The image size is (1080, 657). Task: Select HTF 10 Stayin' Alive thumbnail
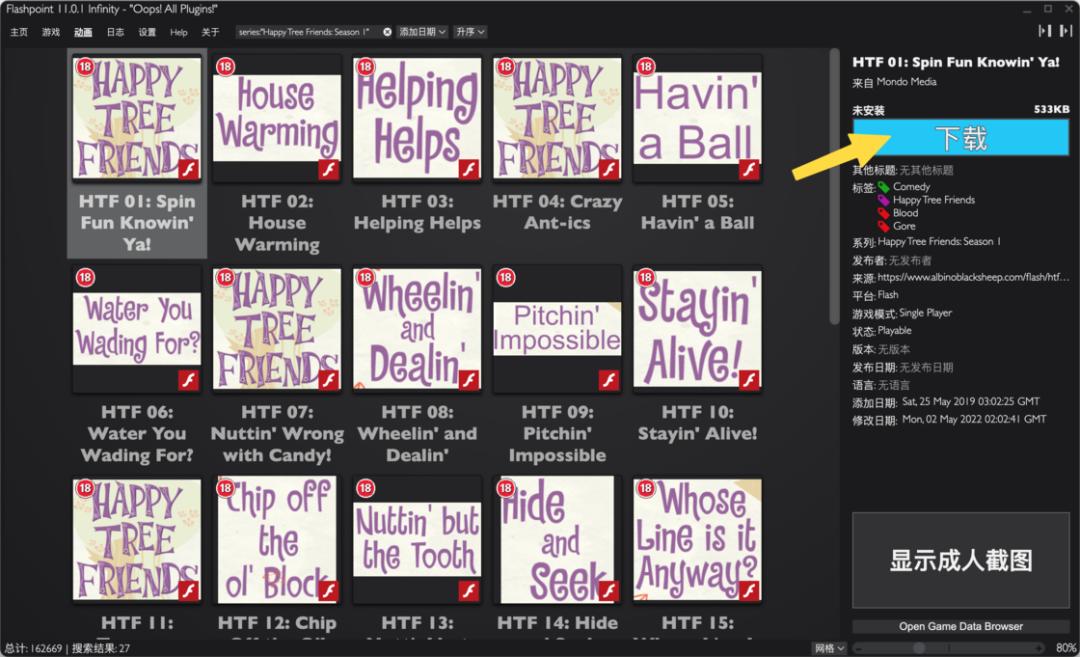point(697,328)
